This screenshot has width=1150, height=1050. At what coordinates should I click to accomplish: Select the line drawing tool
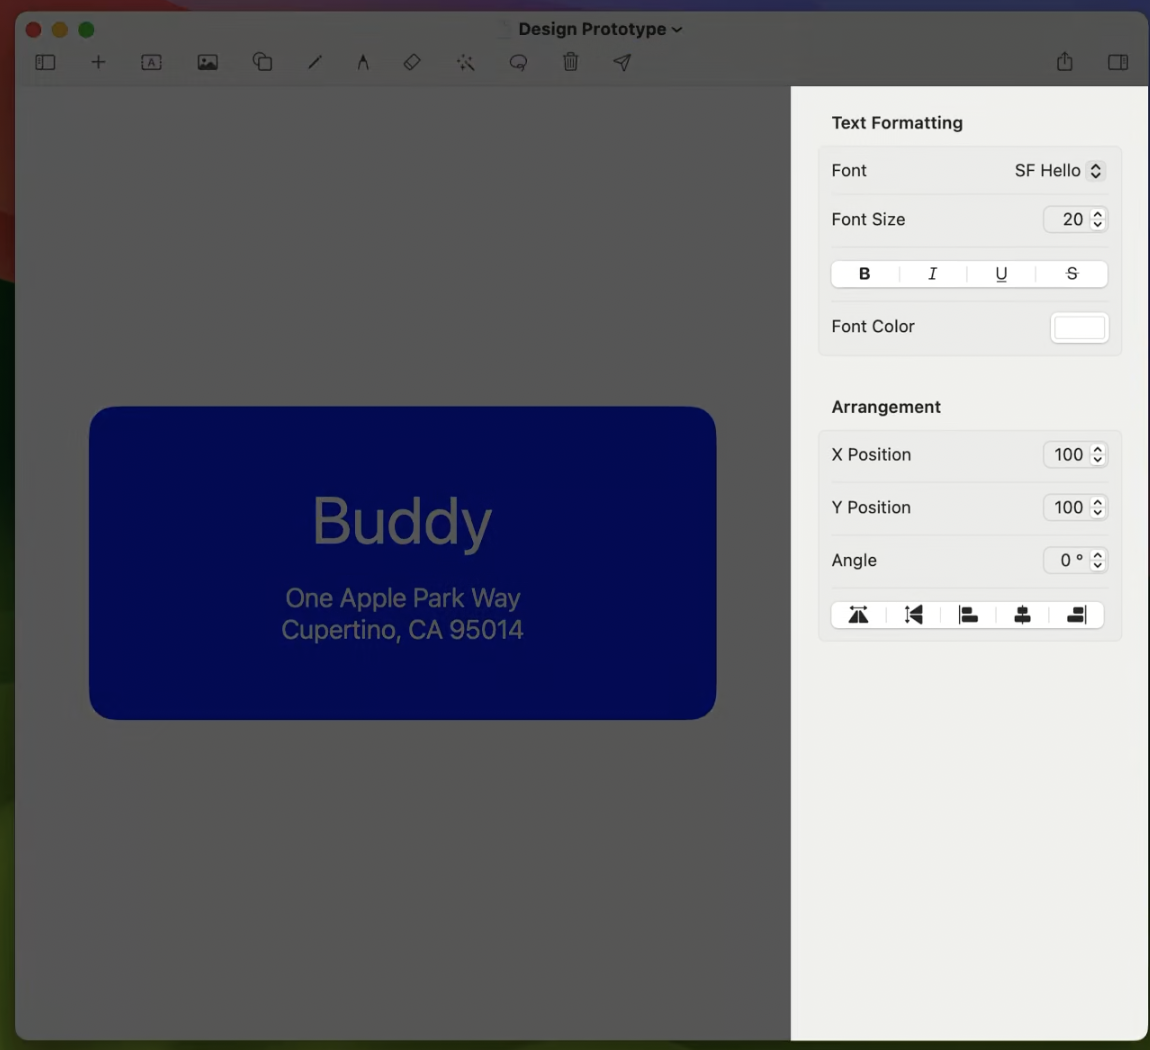pyautogui.click(x=315, y=62)
